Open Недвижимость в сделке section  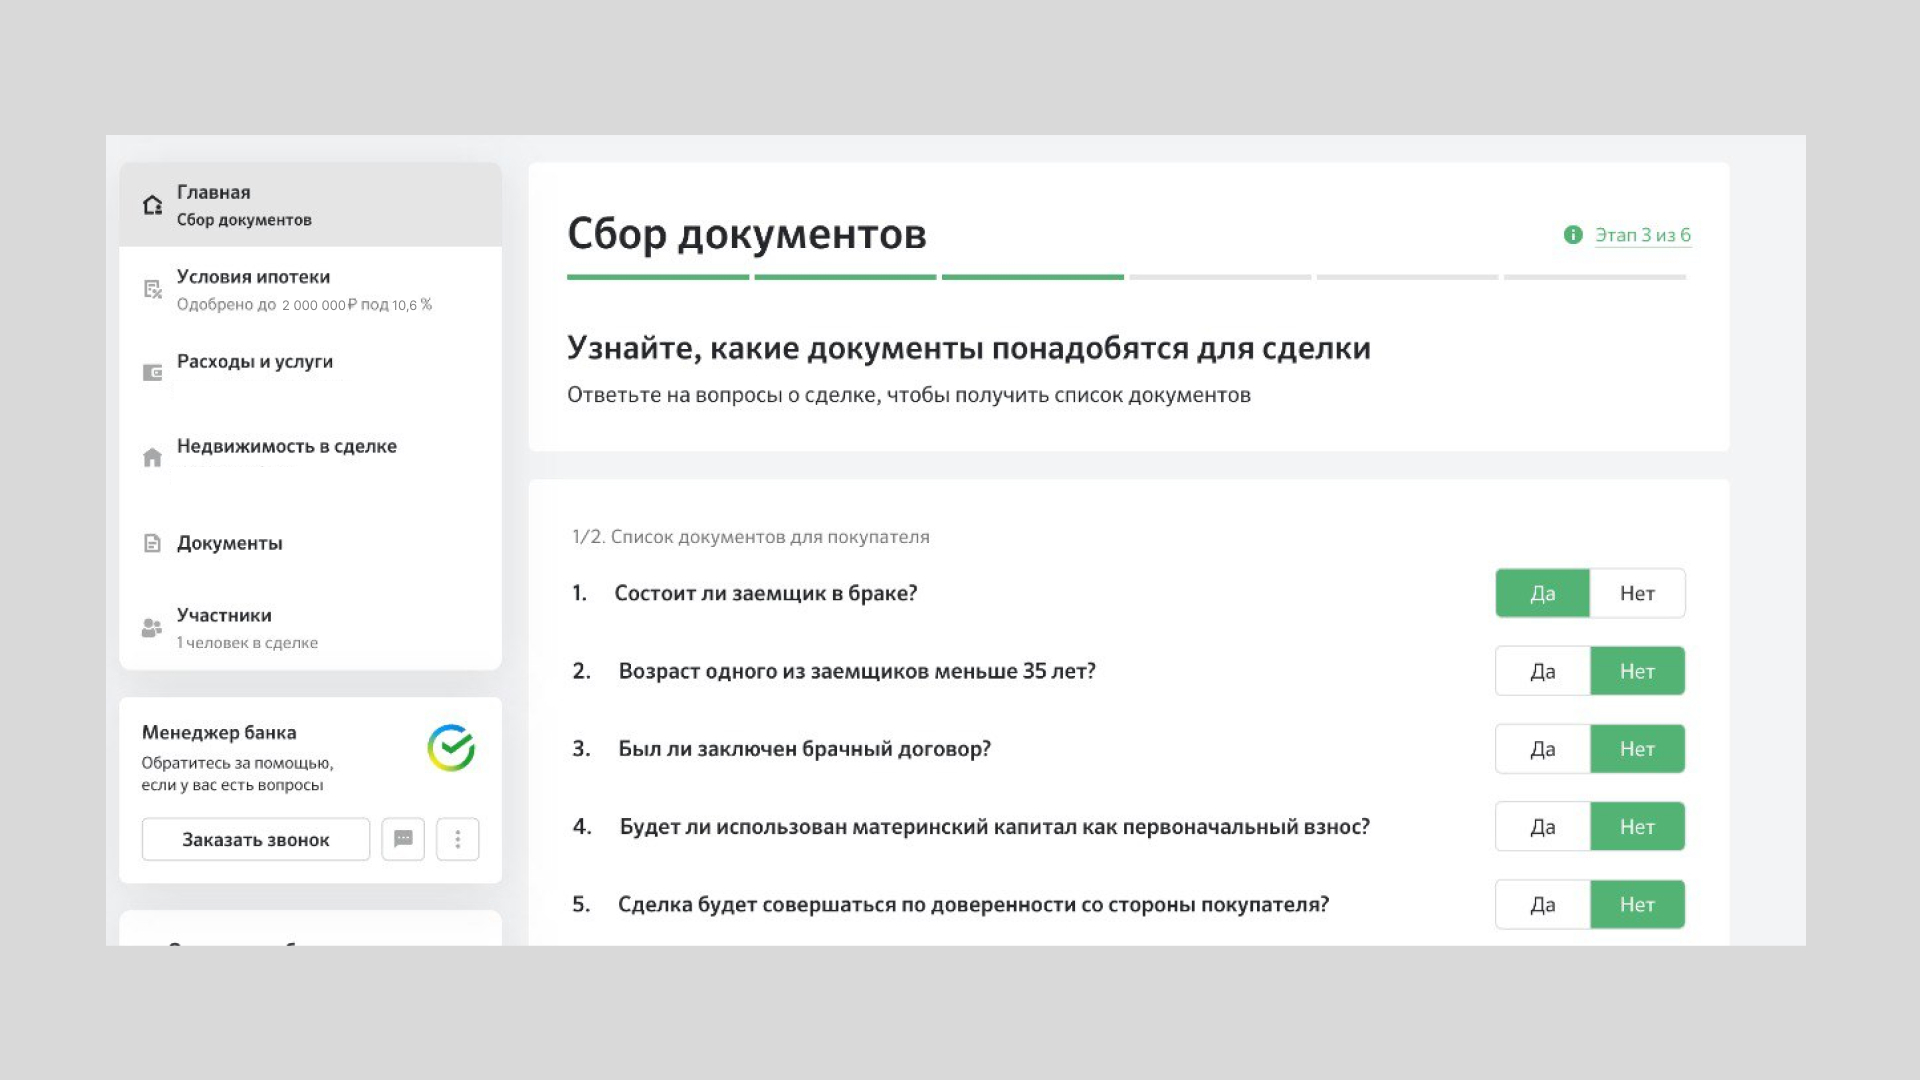(310, 457)
